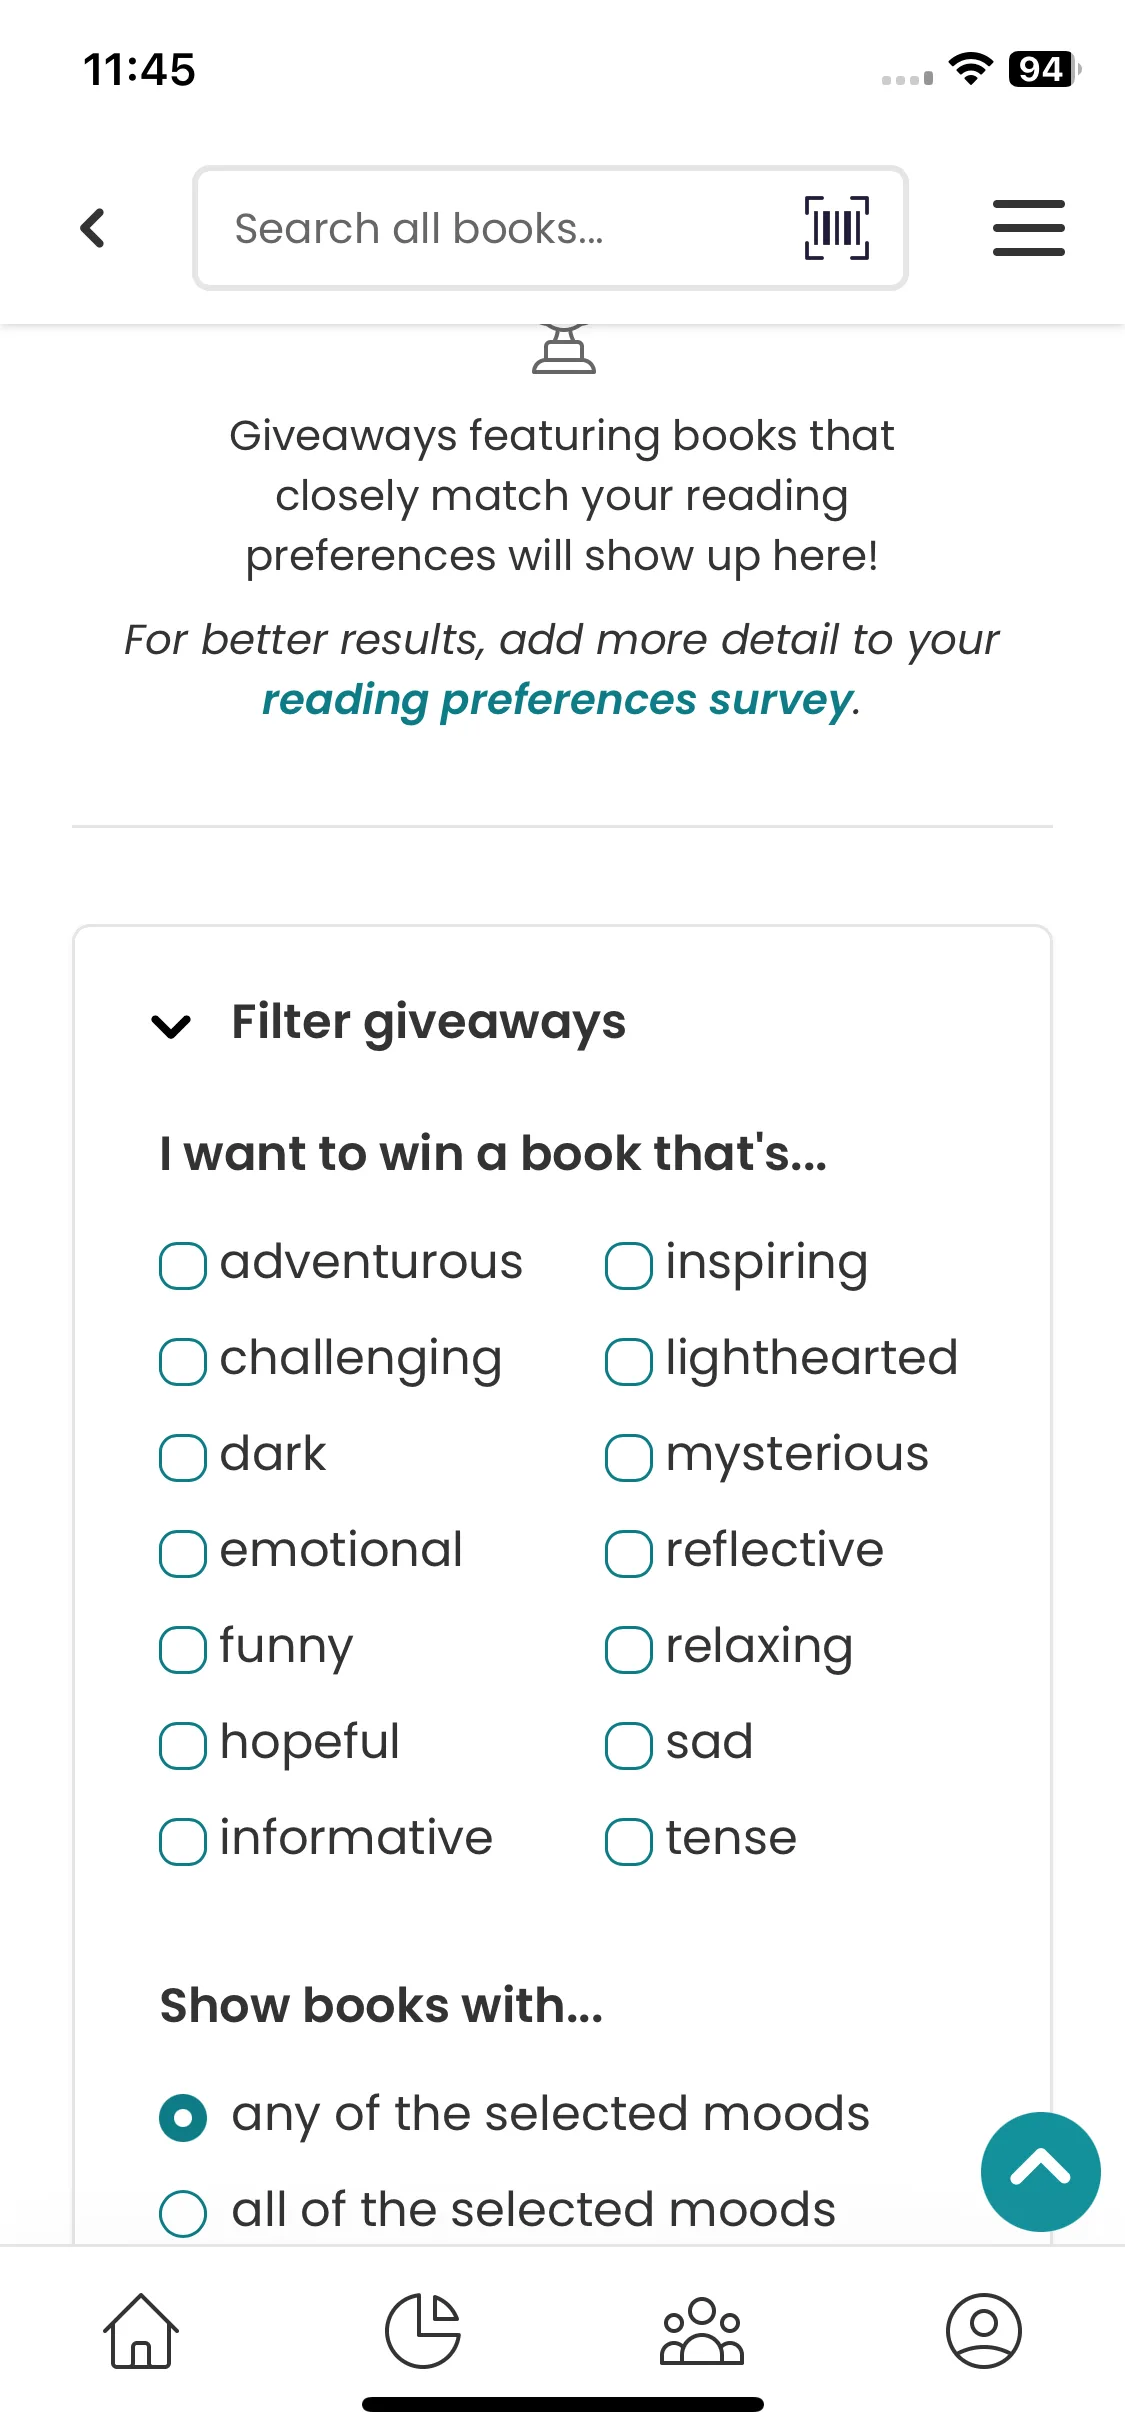Select 'all of the selected moods'
The image size is (1125, 2436).
point(183,2212)
